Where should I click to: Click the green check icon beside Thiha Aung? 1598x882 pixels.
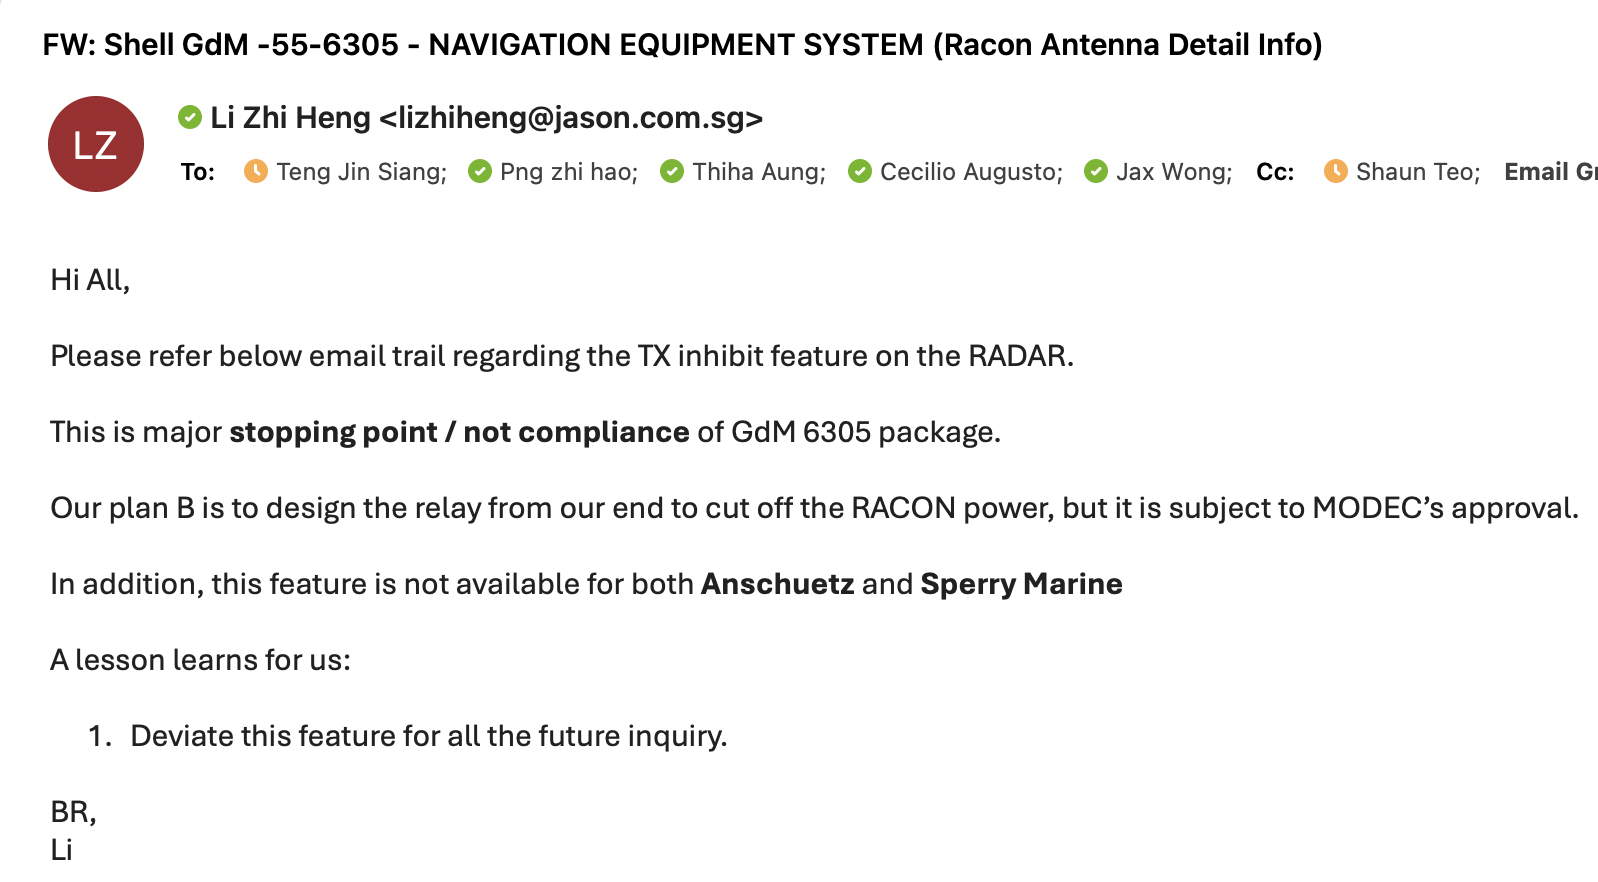(x=672, y=172)
